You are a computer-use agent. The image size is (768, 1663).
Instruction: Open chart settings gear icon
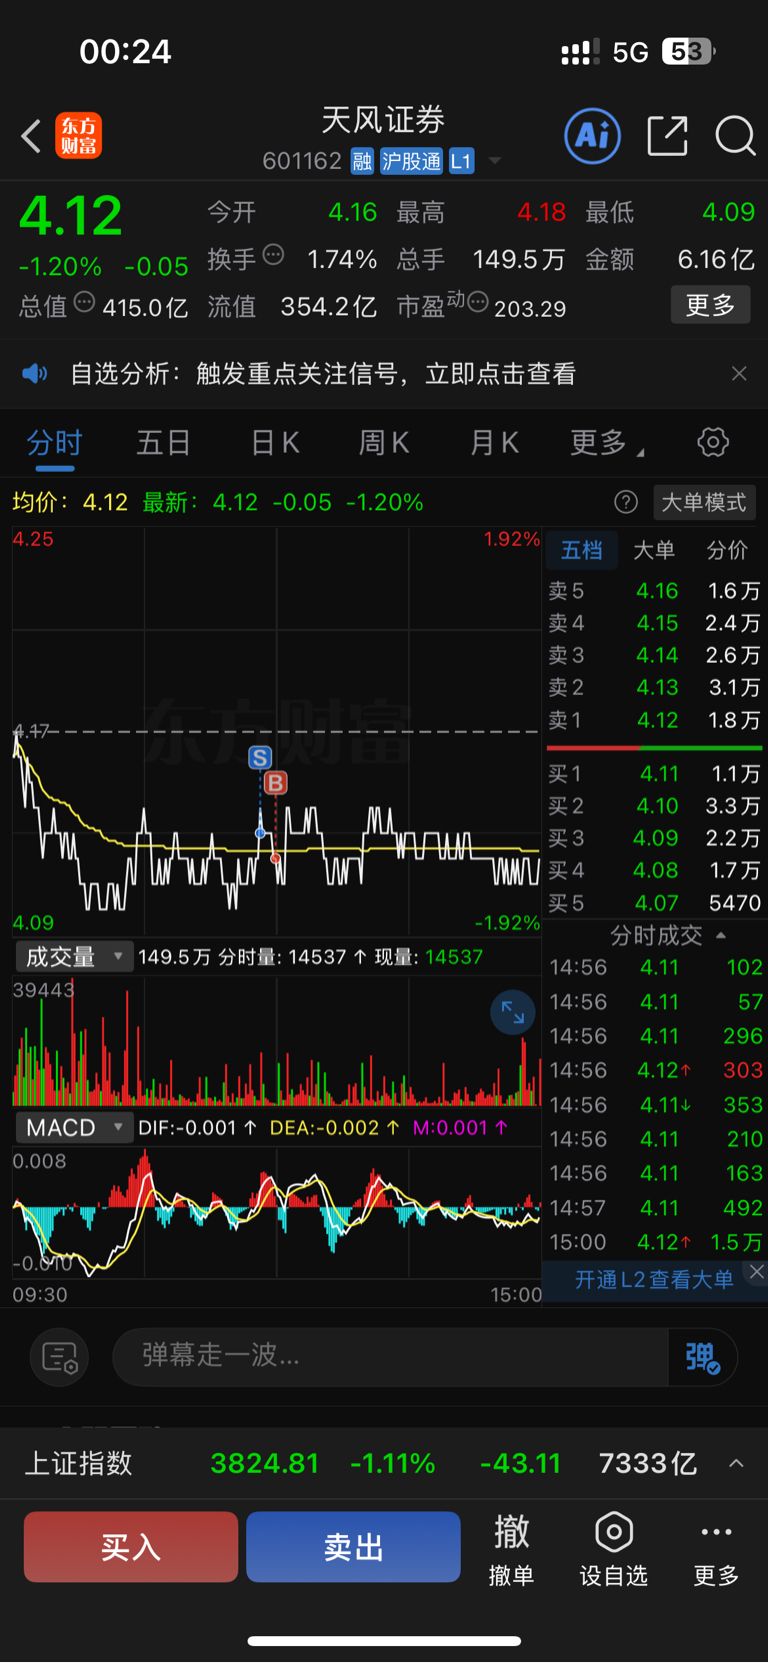point(713,442)
